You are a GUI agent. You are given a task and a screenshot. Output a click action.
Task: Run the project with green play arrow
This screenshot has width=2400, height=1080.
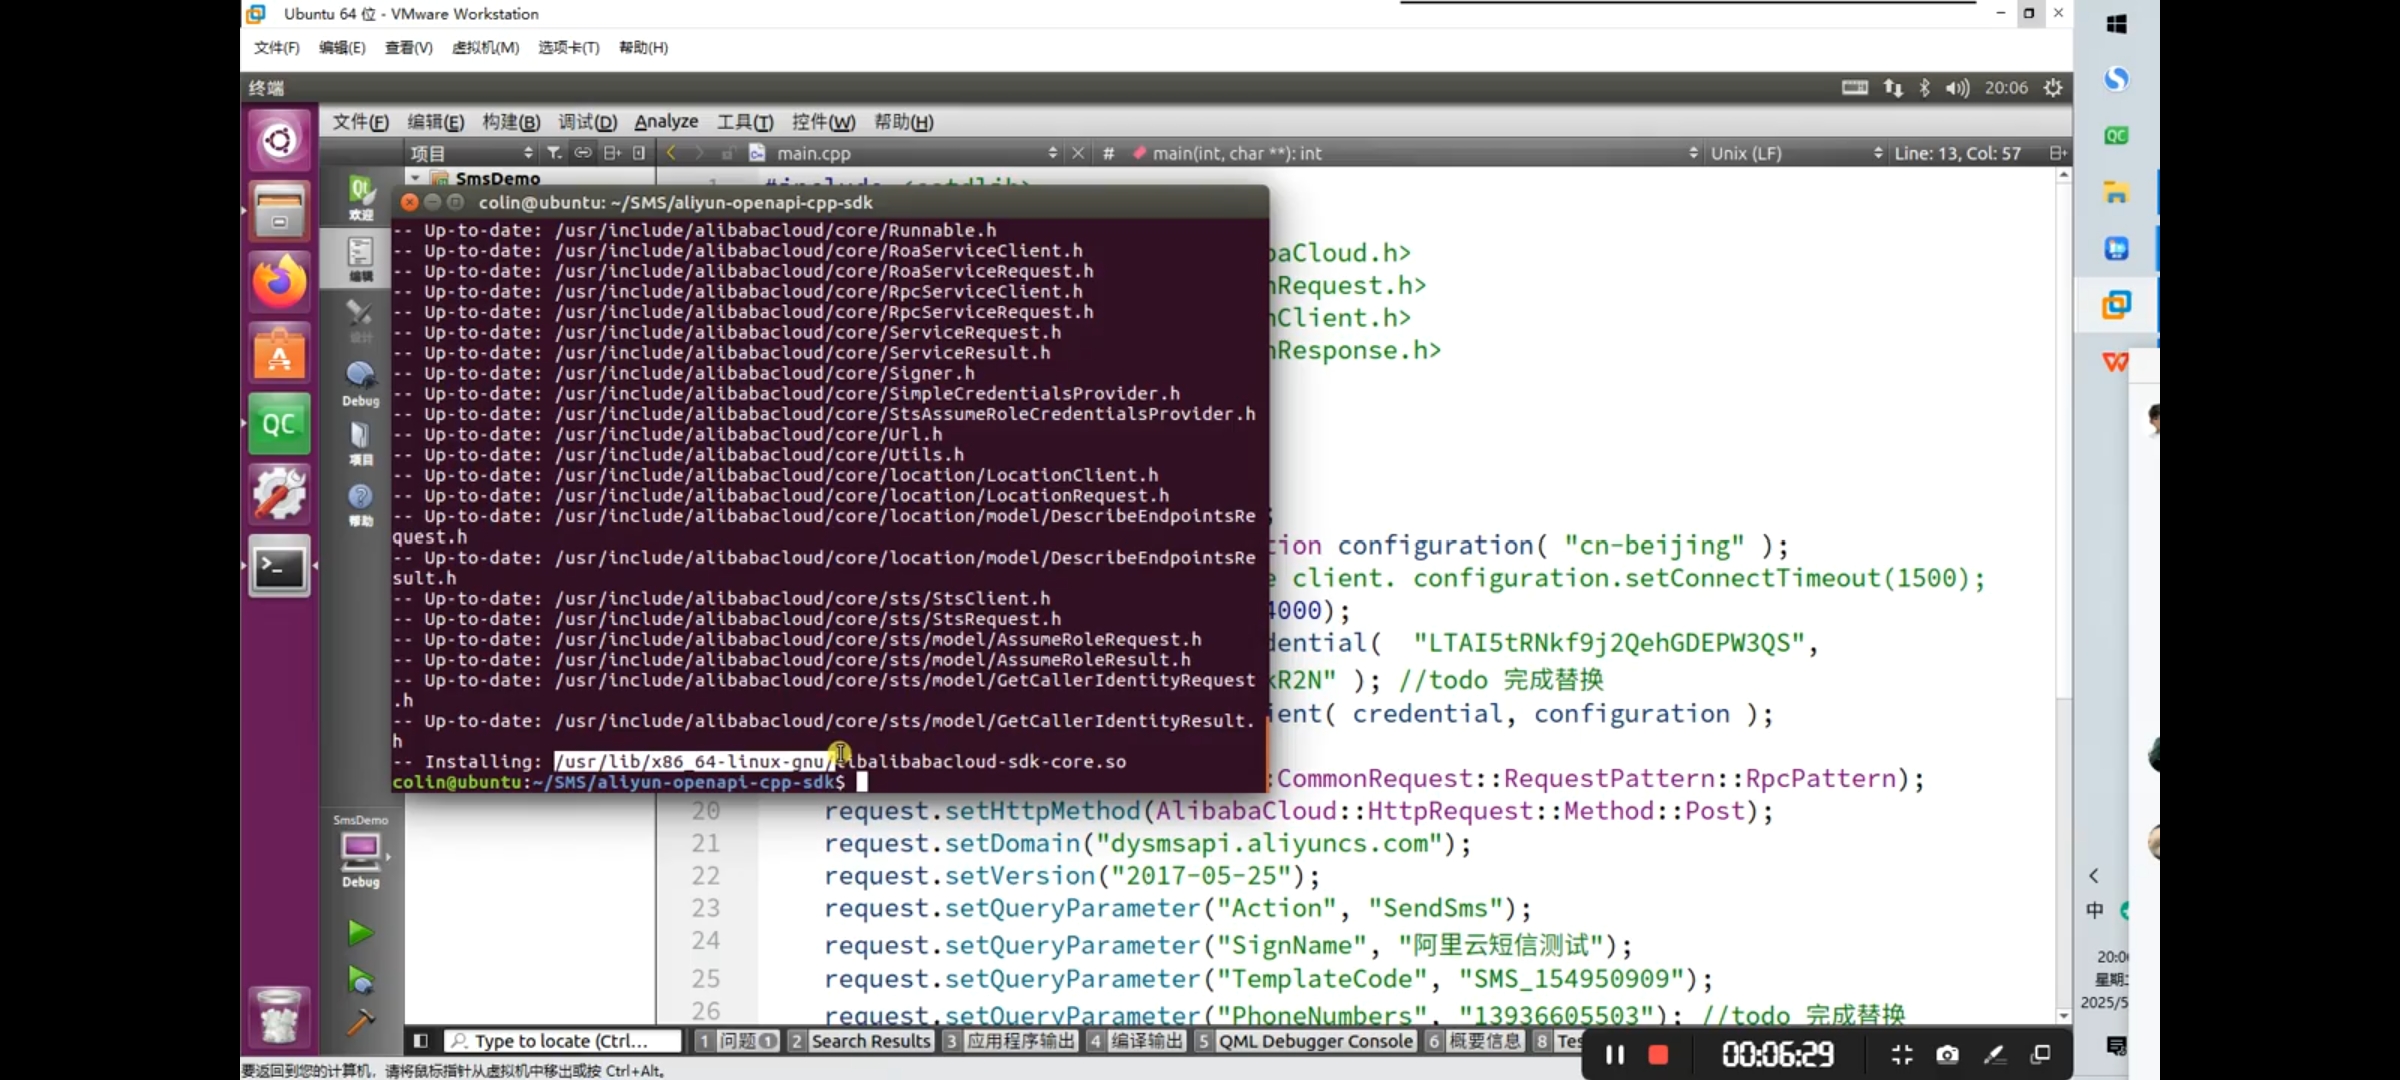359,933
